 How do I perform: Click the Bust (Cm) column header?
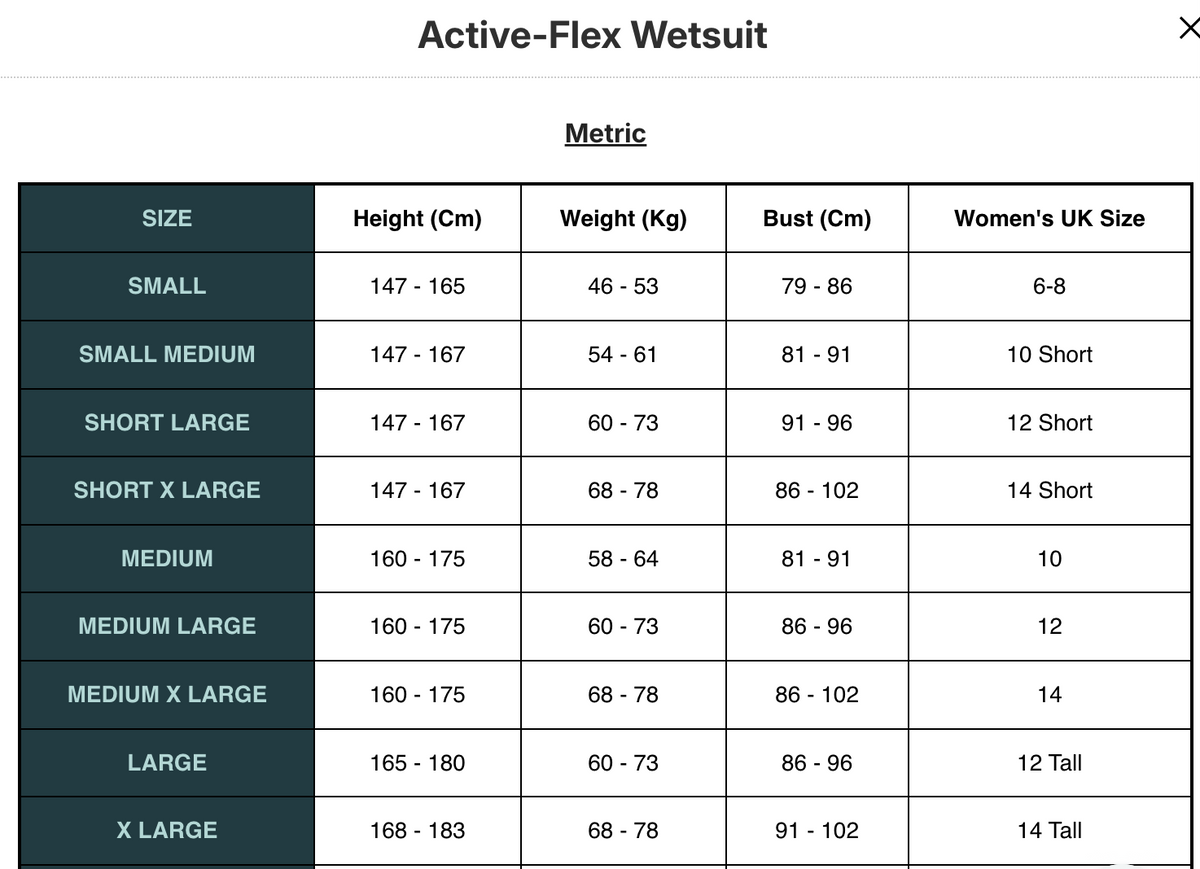(817, 218)
